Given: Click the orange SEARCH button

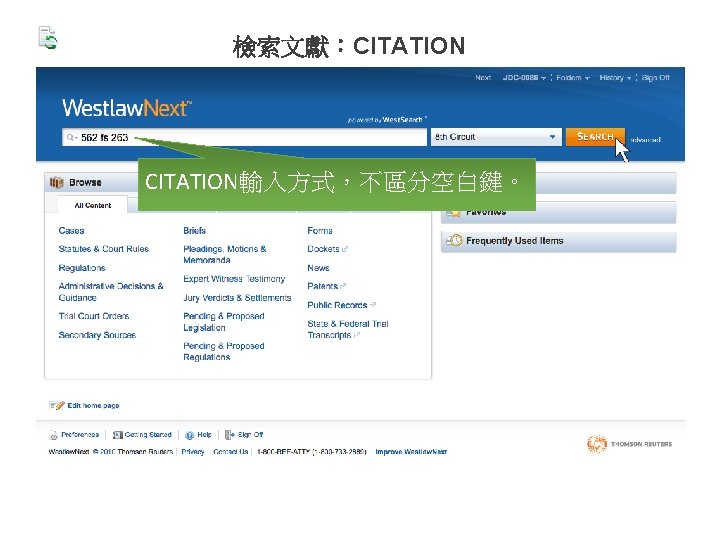Looking at the screenshot, I should point(595,137).
